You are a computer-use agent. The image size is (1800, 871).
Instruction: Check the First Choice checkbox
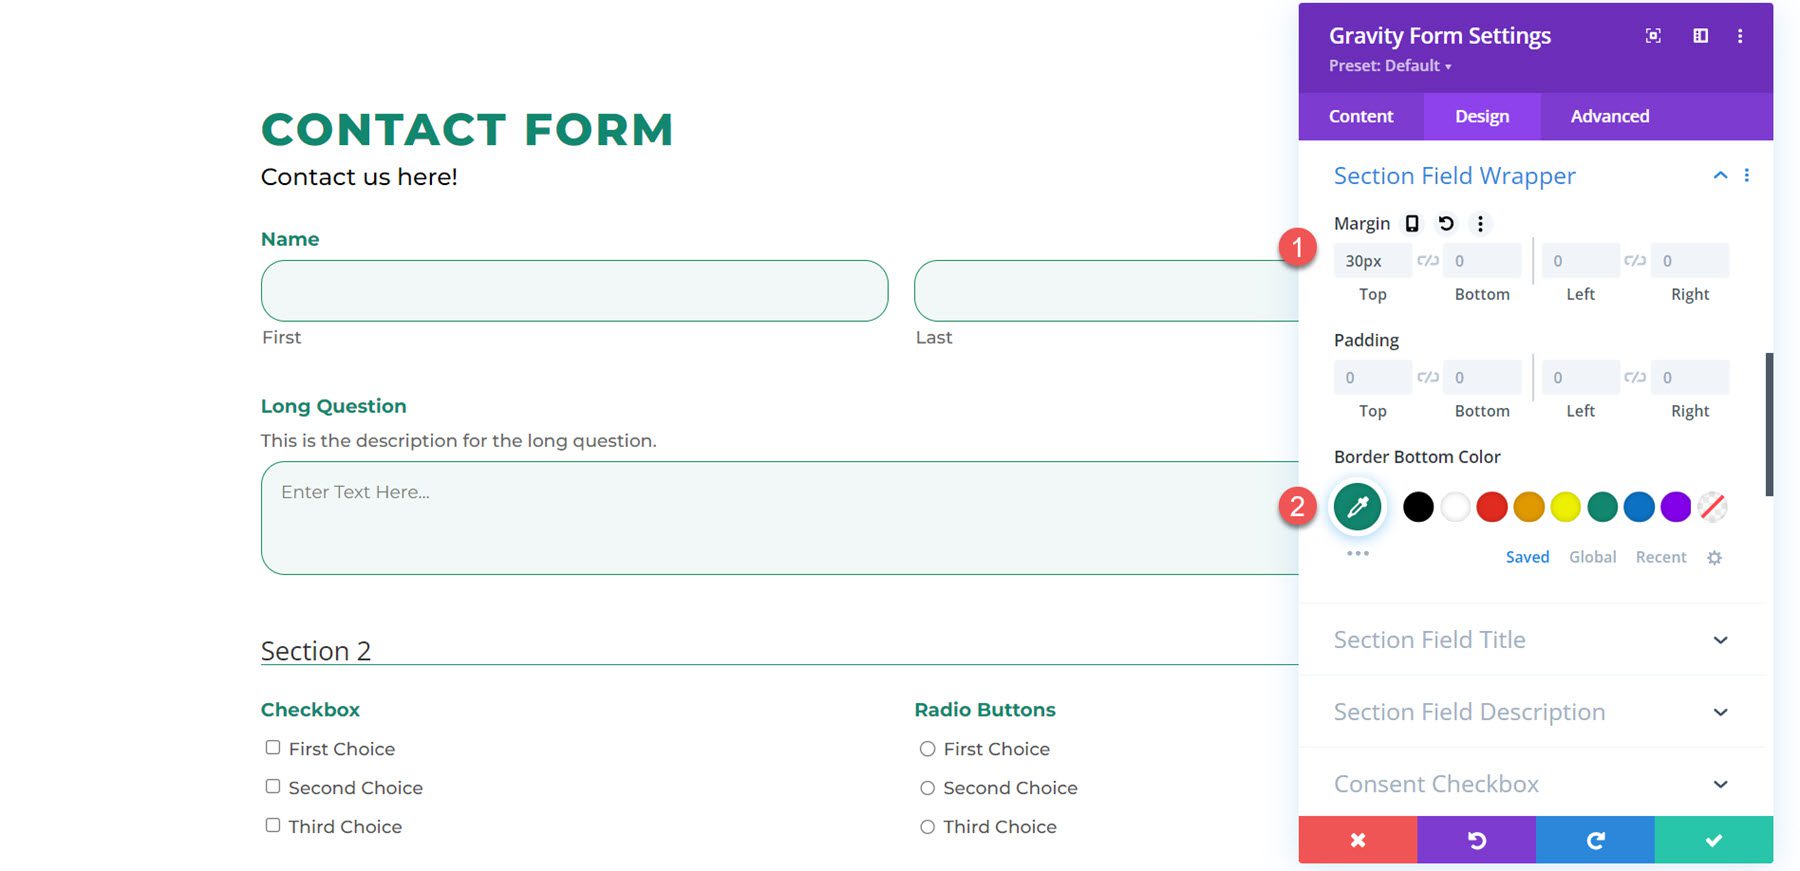point(272,746)
